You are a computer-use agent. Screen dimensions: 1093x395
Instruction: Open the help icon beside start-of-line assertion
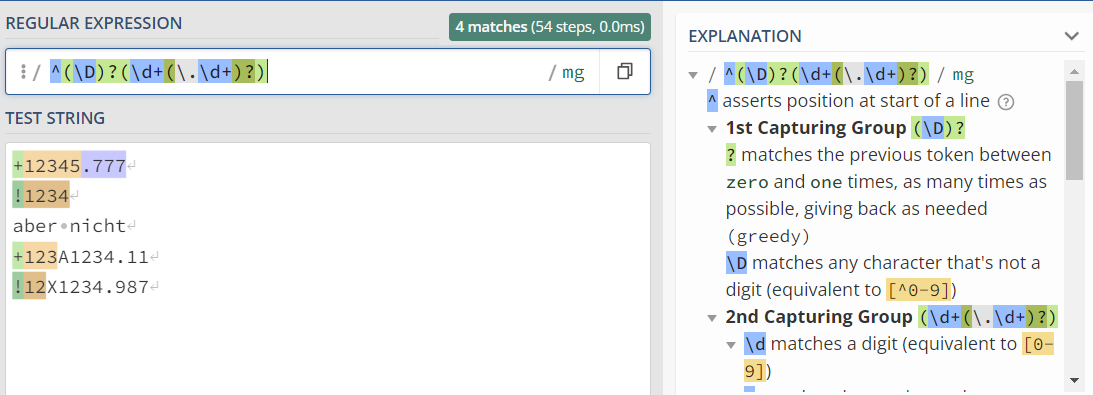[1005, 102]
